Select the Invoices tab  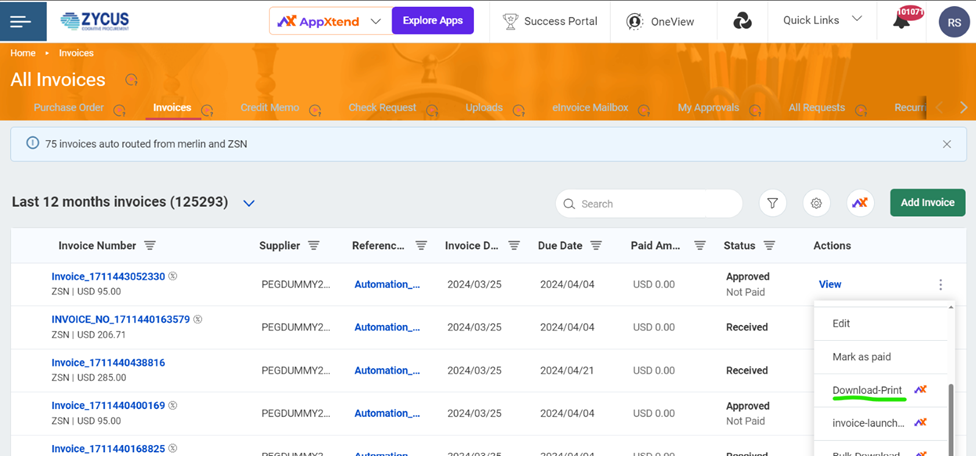172,108
